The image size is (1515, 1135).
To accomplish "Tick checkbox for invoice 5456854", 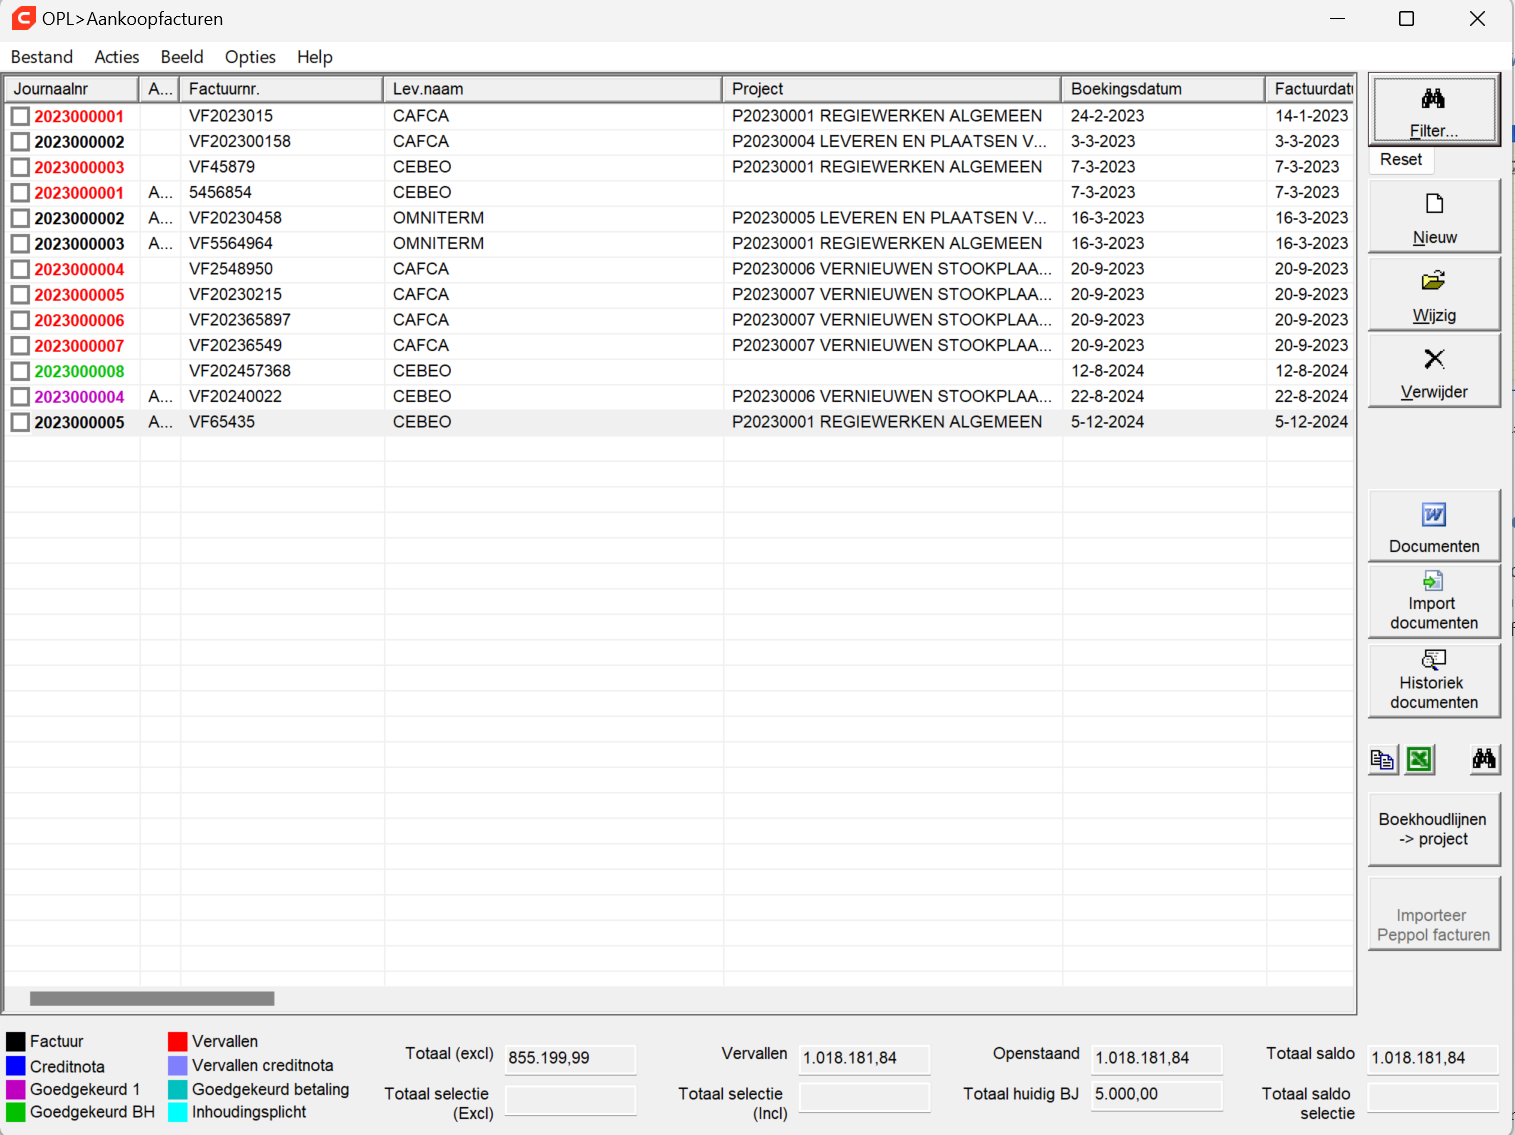I will [20, 193].
